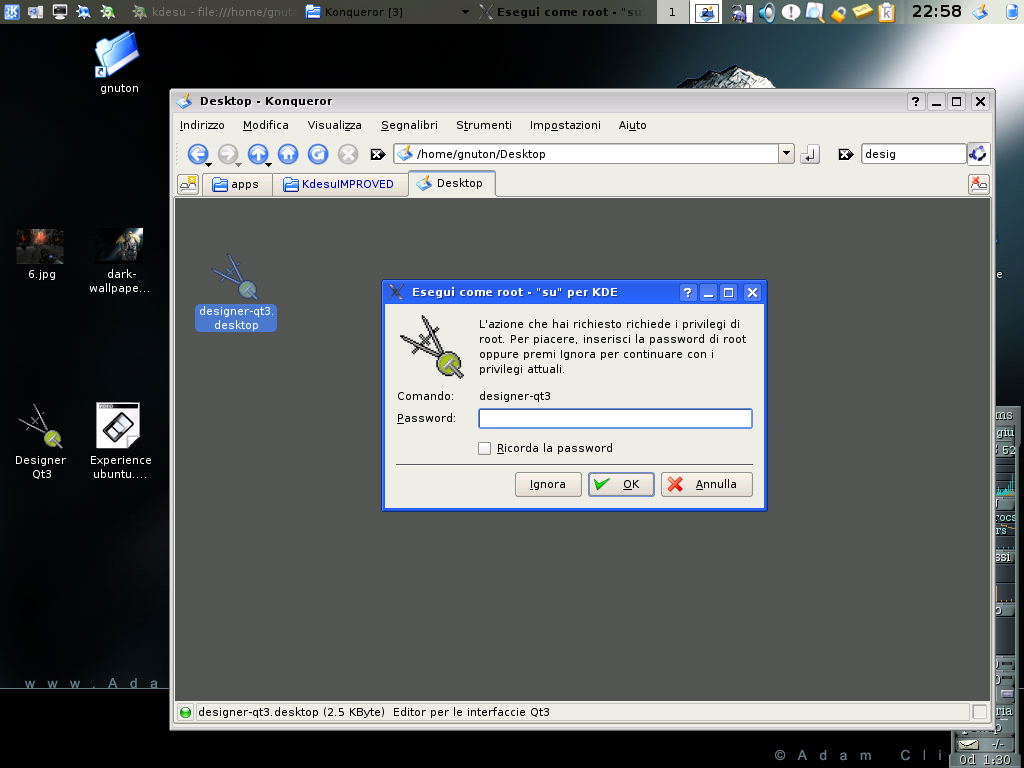Enable Ricorda la password checkbox
1024x768 pixels.
pyautogui.click(x=485, y=449)
